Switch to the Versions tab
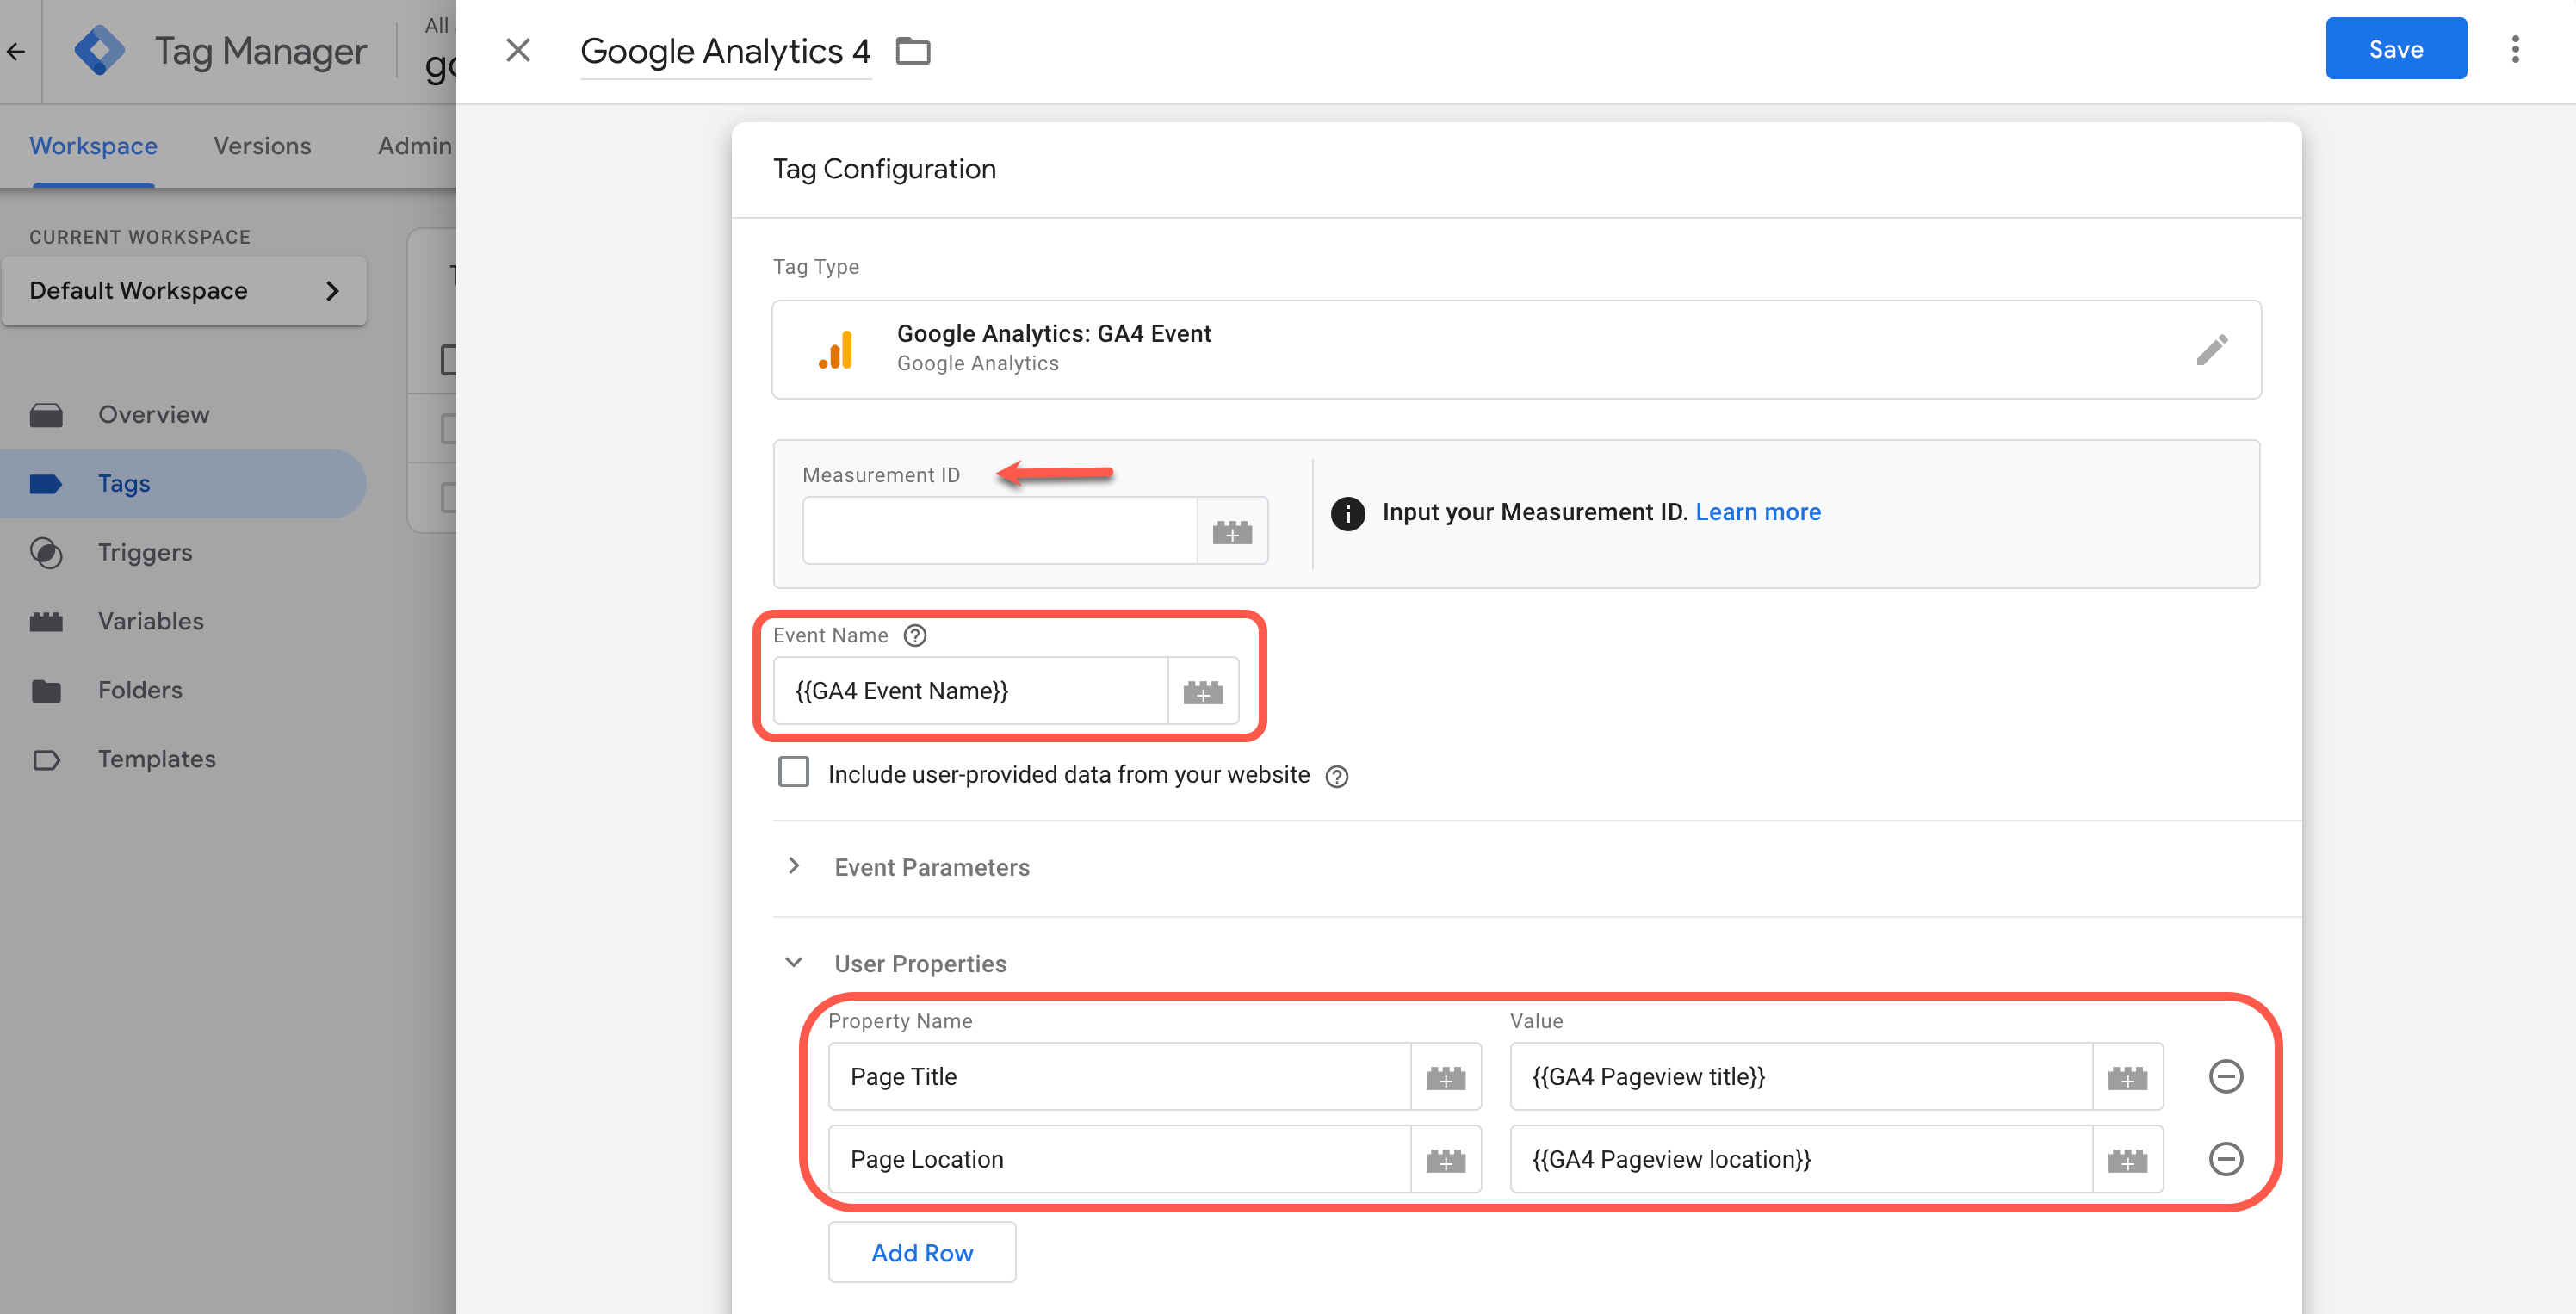The height and width of the screenshot is (1314, 2576). coord(261,146)
